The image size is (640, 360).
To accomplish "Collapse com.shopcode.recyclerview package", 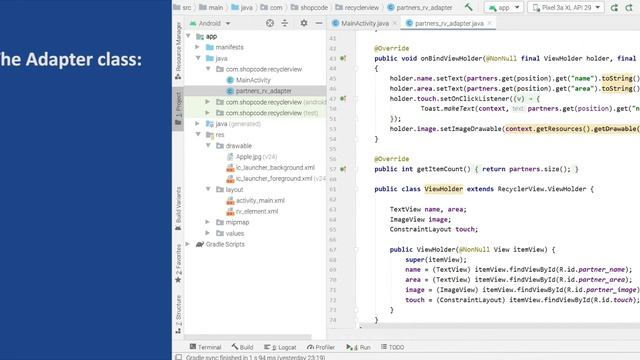I will (208, 69).
